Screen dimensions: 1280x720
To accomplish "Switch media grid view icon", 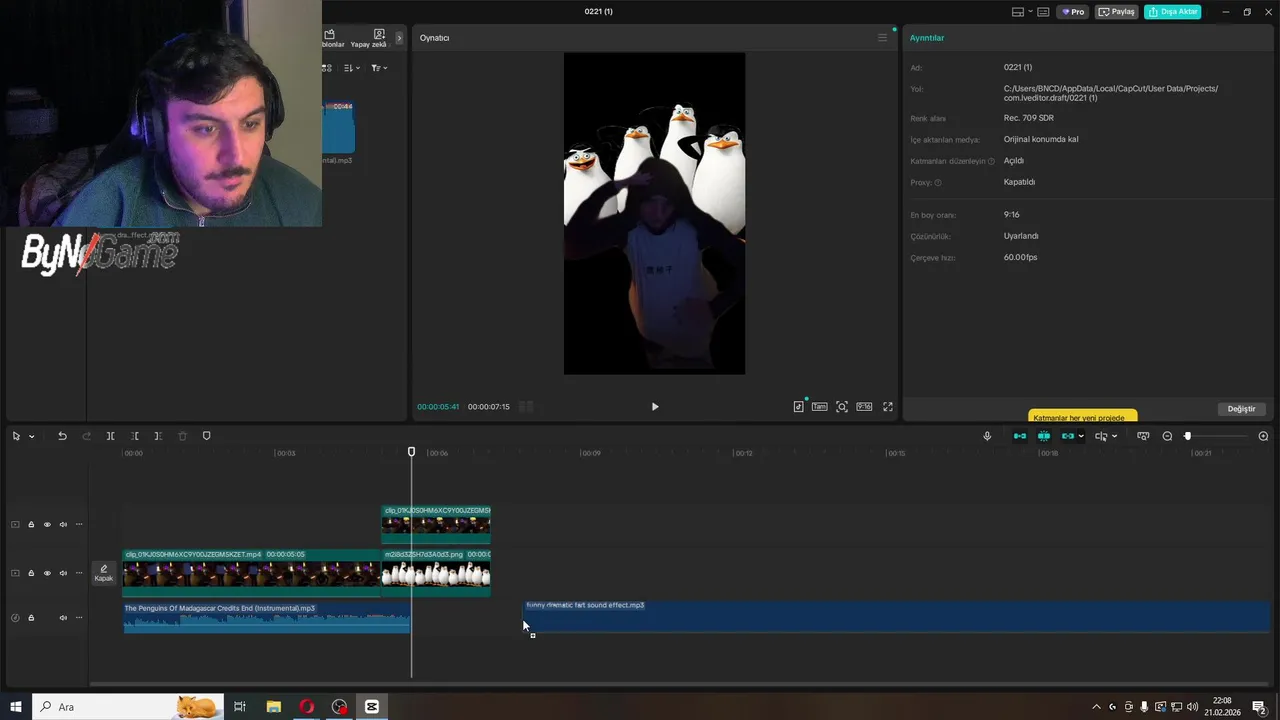I will 327,68.
